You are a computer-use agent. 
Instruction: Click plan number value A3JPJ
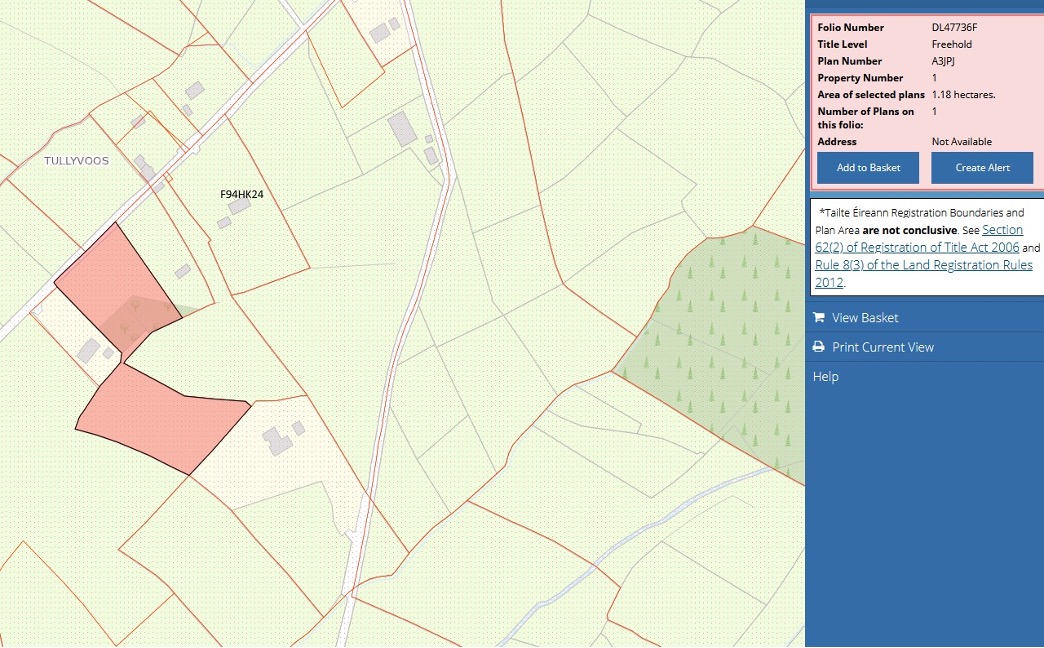943,61
